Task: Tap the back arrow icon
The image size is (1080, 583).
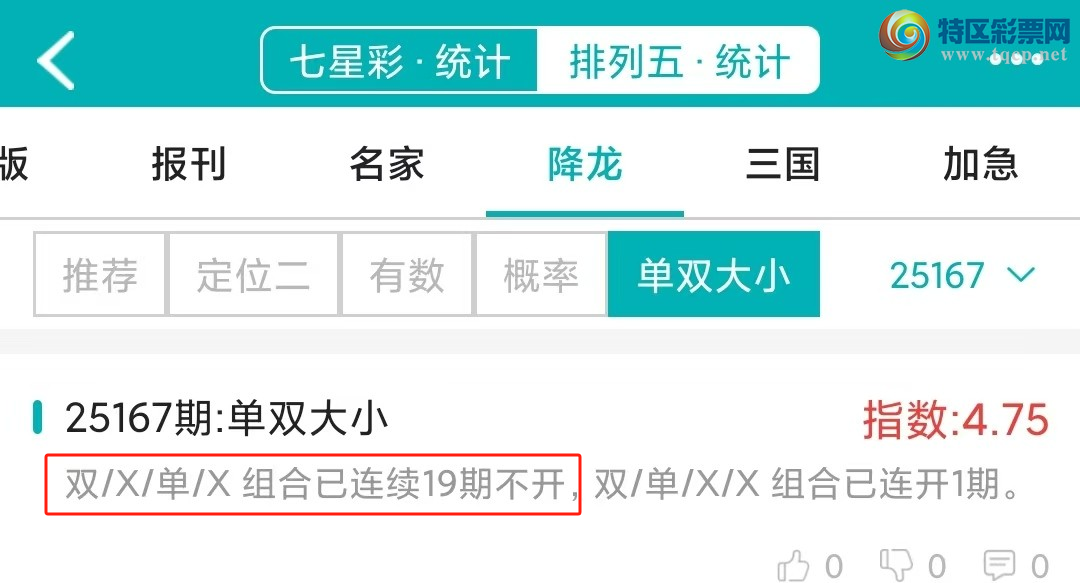Action: coord(56,61)
